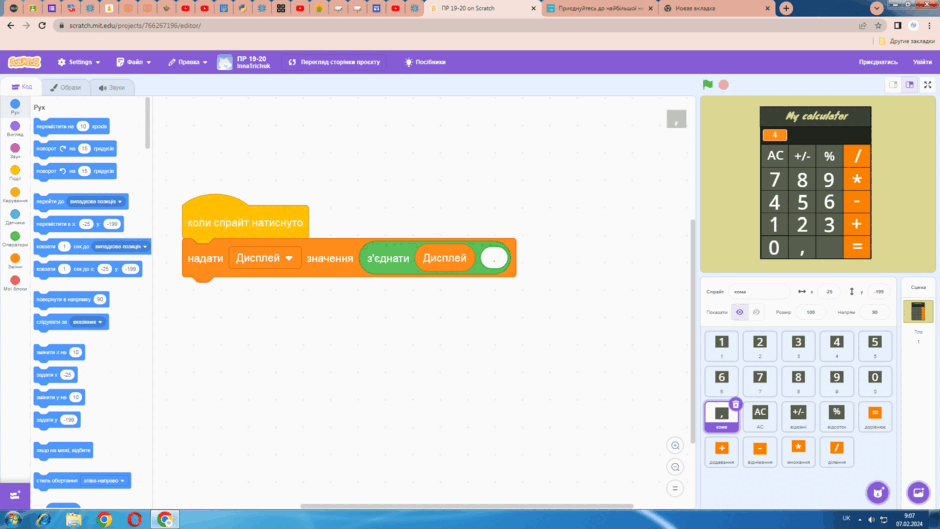Viewport: 940px width, 529px height.
Task: Open the Дисплей variable dropdown in the script
Action: [264, 258]
